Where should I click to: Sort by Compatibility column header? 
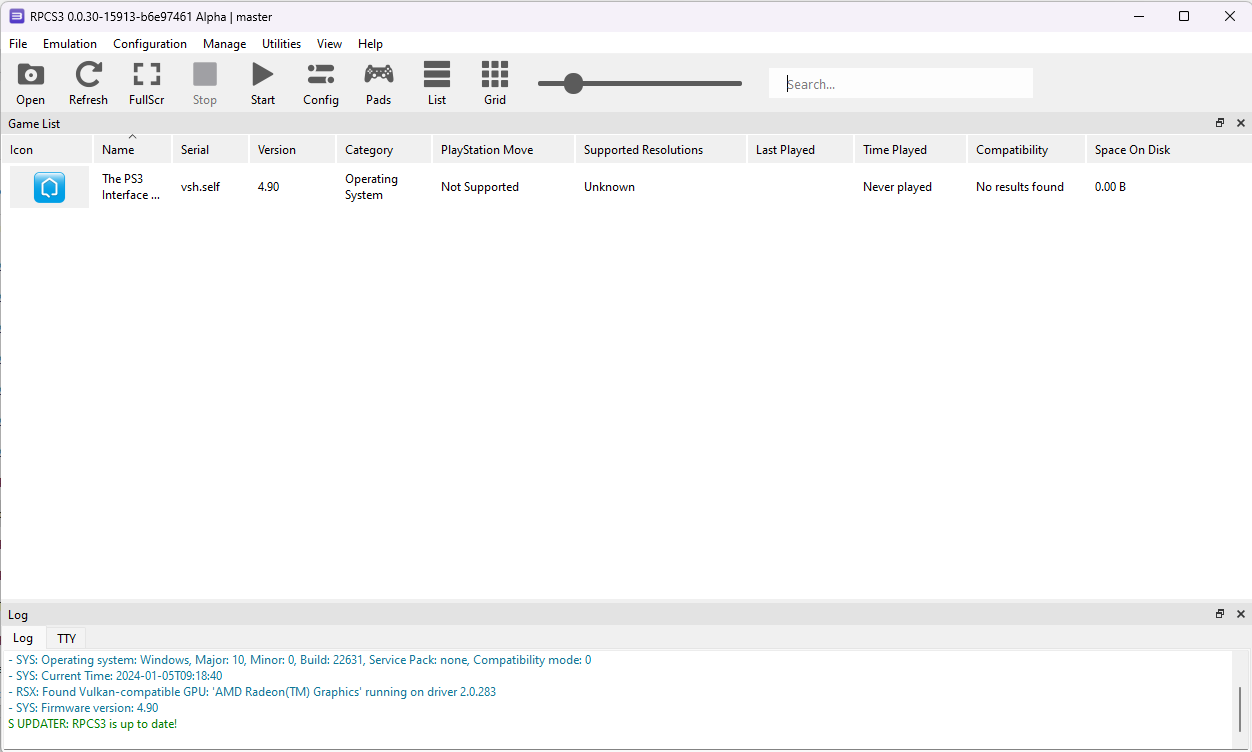[x=1026, y=150]
